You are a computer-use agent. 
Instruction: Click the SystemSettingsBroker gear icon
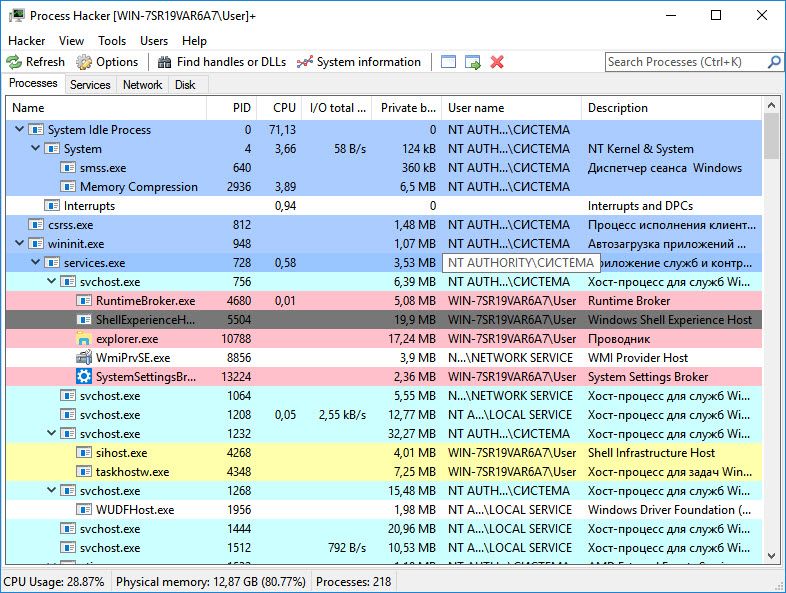click(x=84, y=376)
